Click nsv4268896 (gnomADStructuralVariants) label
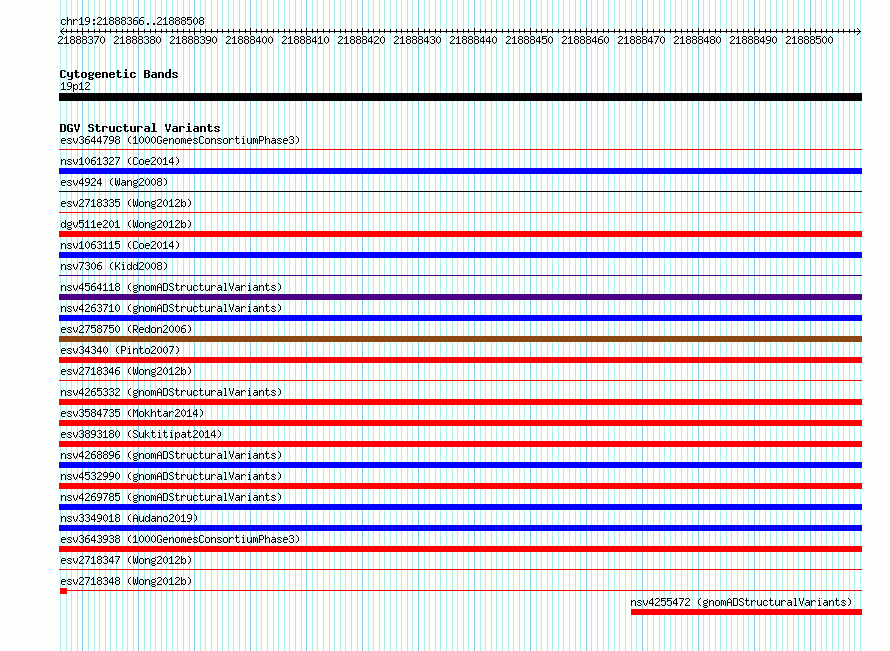The height and width of the screenshot is (651, 890). (x=171, y=455)
